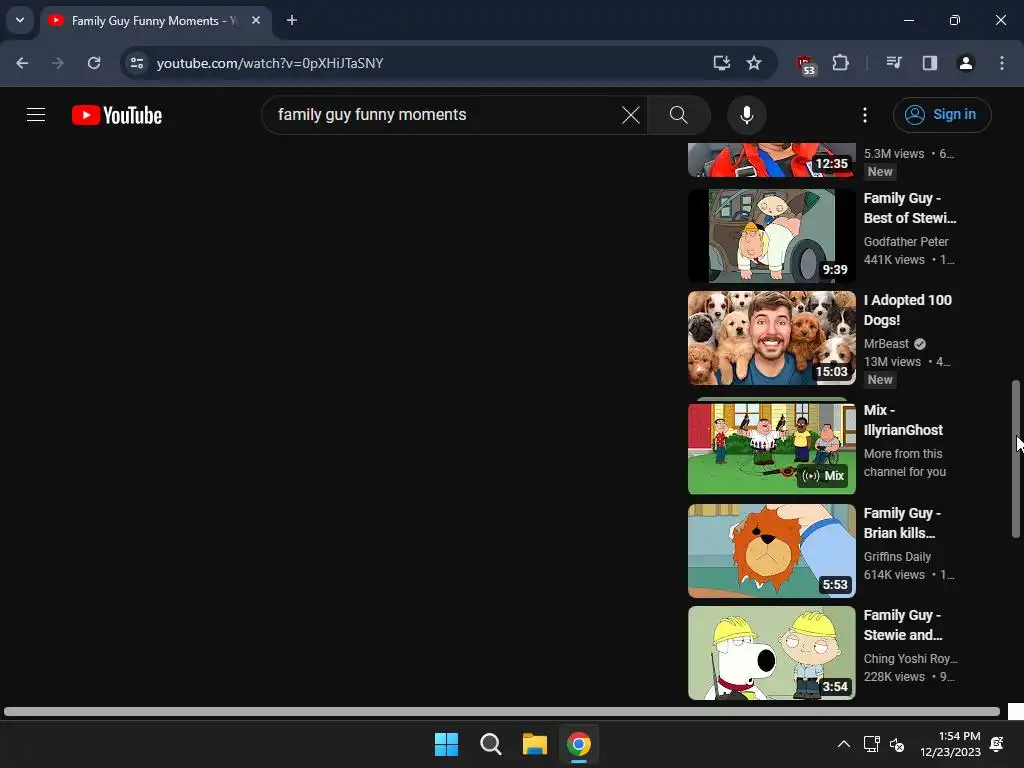Open a new browser tab
This screenshot has height=768, width=1024.
point(292,21)
